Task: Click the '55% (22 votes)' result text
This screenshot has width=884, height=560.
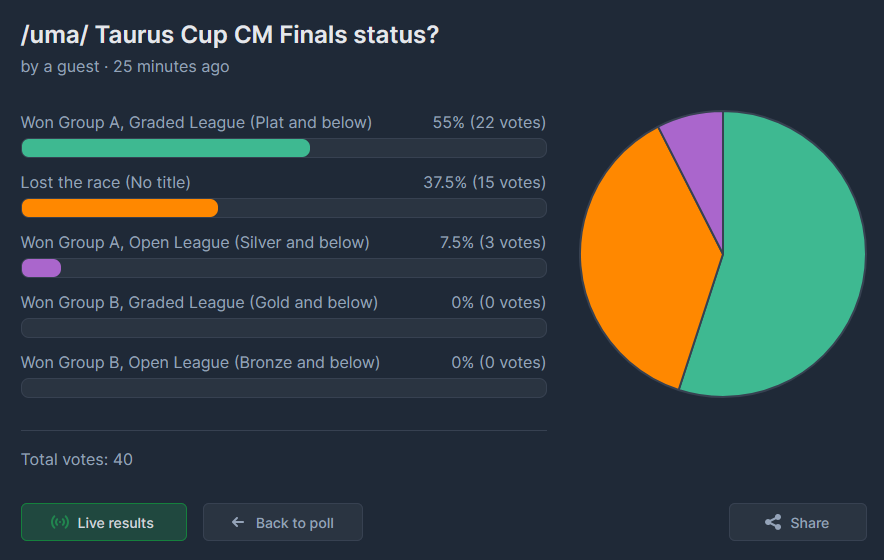Action: pos(489,122)
